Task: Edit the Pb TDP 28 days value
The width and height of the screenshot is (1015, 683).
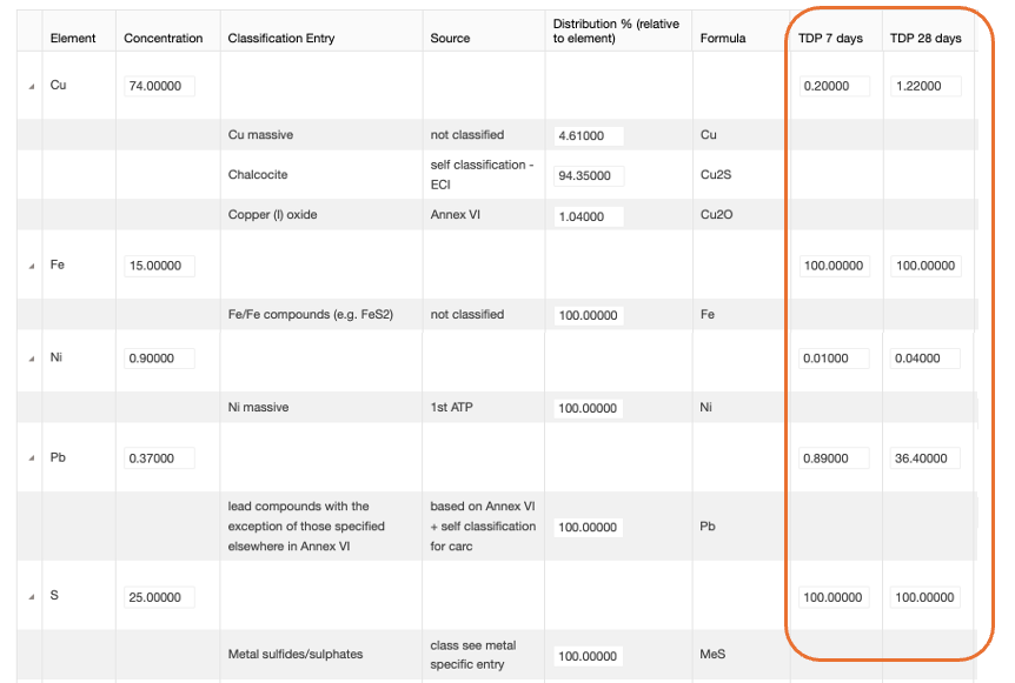Action: 925,459
